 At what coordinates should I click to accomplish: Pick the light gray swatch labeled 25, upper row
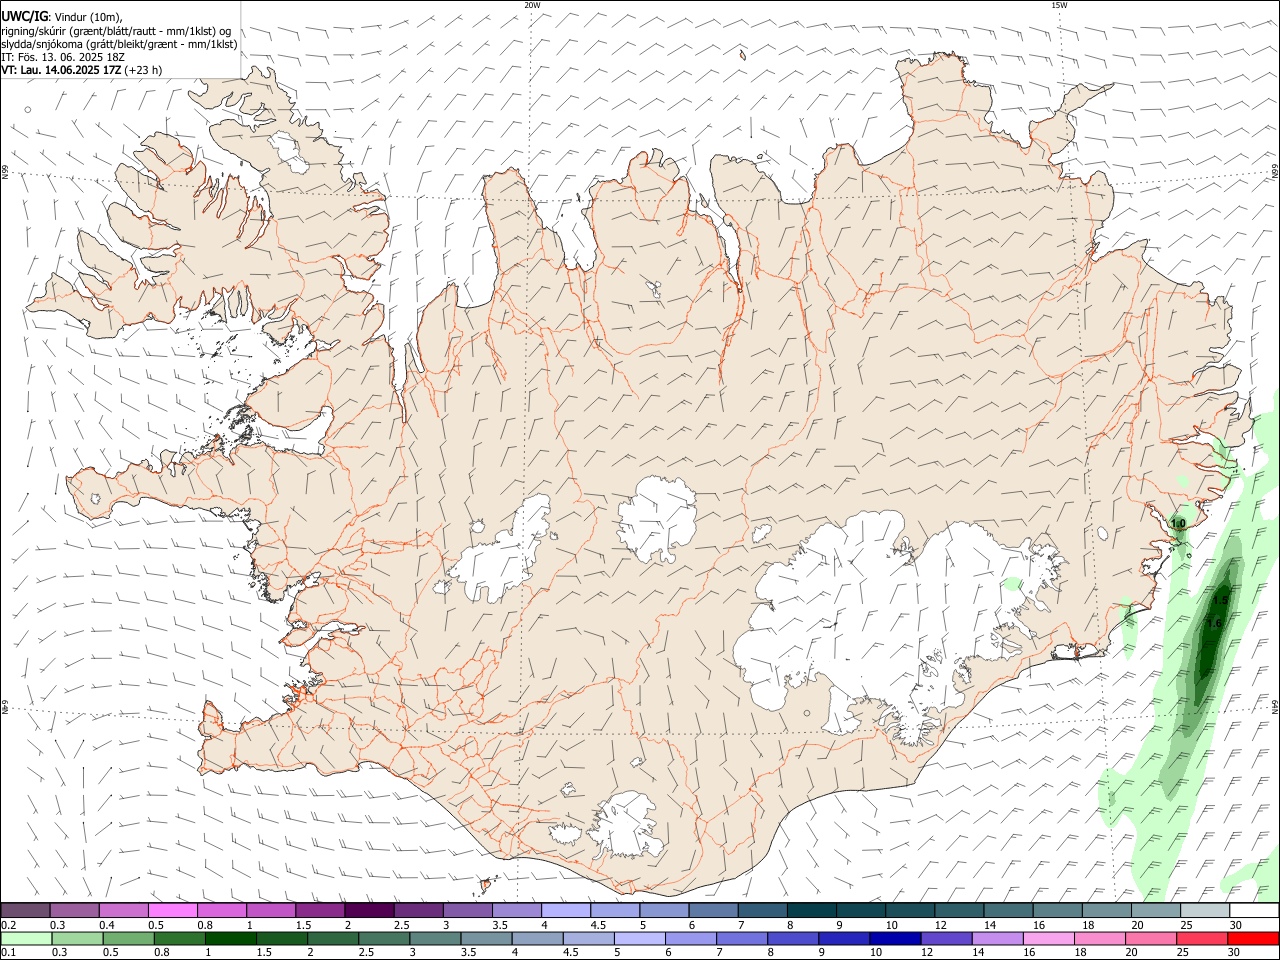1205,911
